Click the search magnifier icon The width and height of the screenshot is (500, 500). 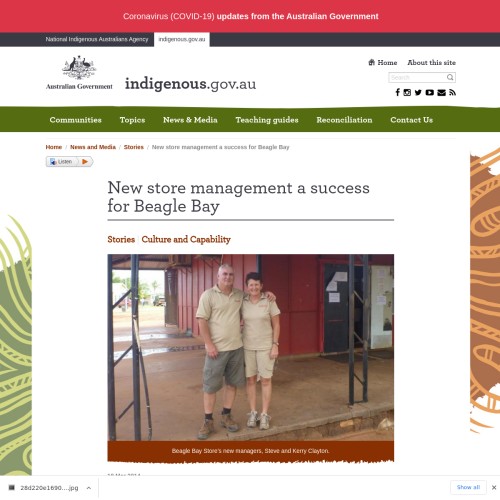tap(450, 77)
